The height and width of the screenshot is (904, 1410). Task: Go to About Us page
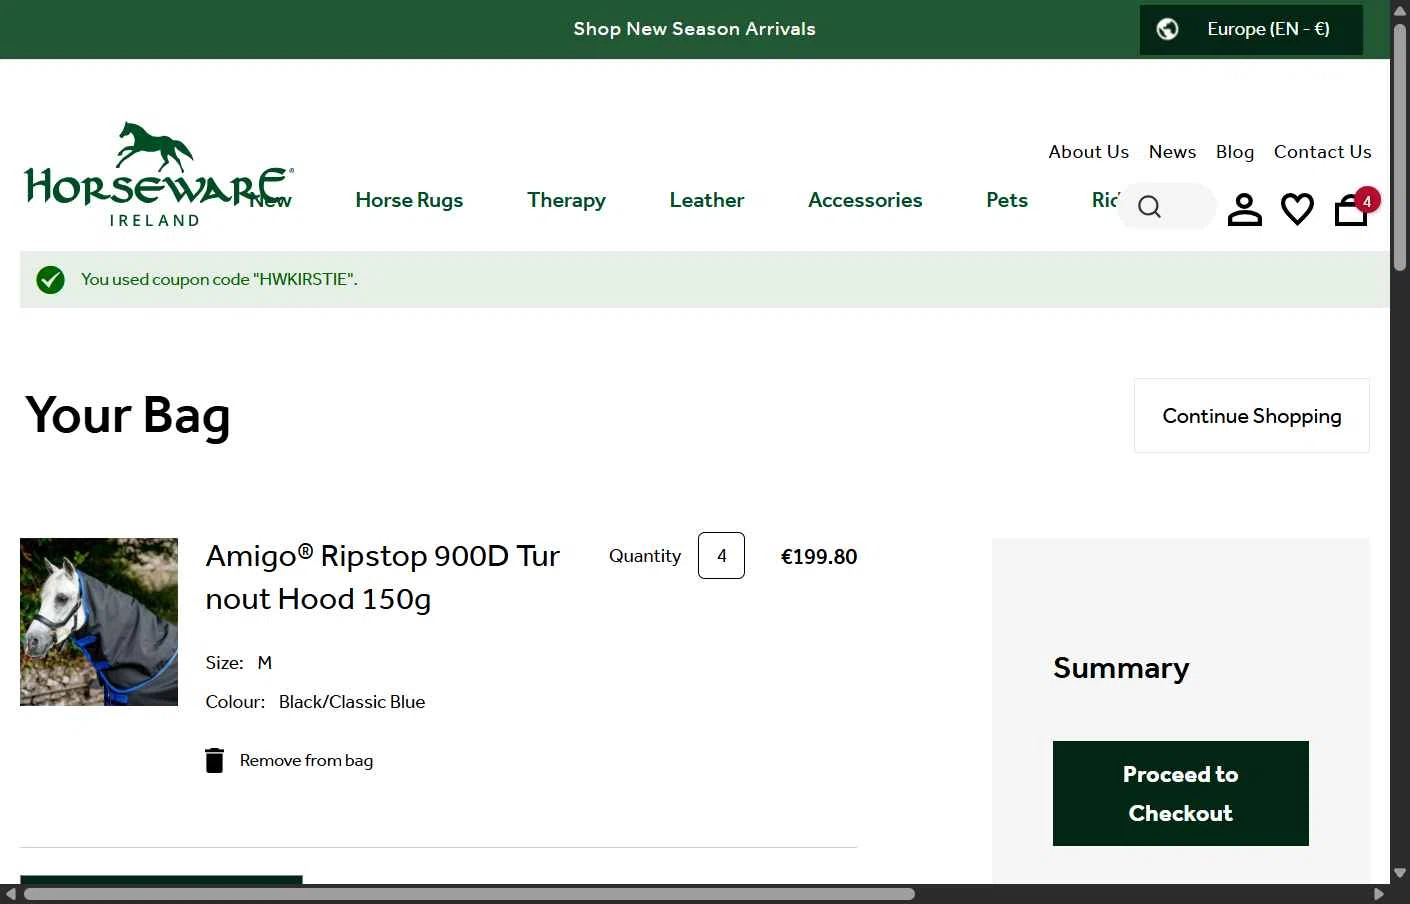pos(1088,152)
